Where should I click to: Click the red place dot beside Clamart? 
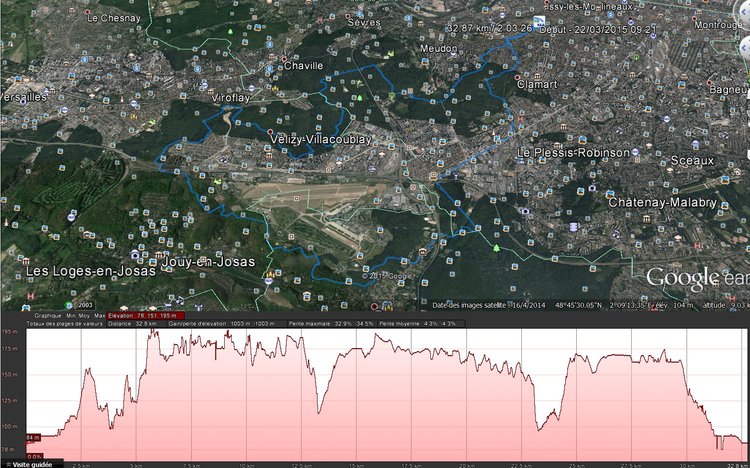pyautogui.click(x=517, y=77)
